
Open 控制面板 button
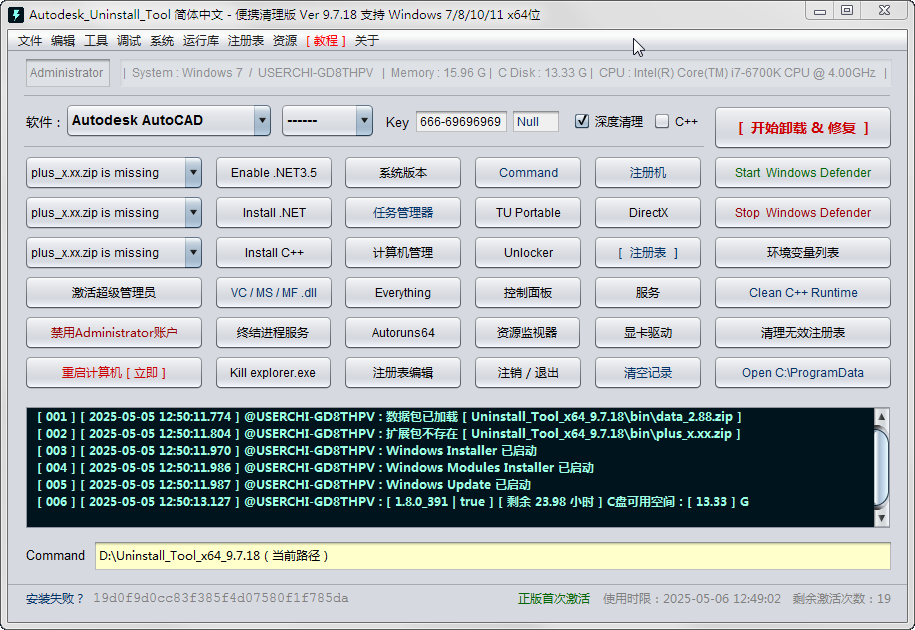tap(528, 292)
